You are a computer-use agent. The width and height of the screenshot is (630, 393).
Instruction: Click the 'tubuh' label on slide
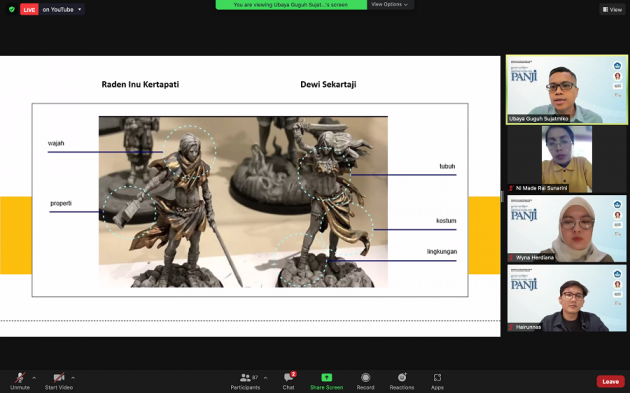[447, 166]
